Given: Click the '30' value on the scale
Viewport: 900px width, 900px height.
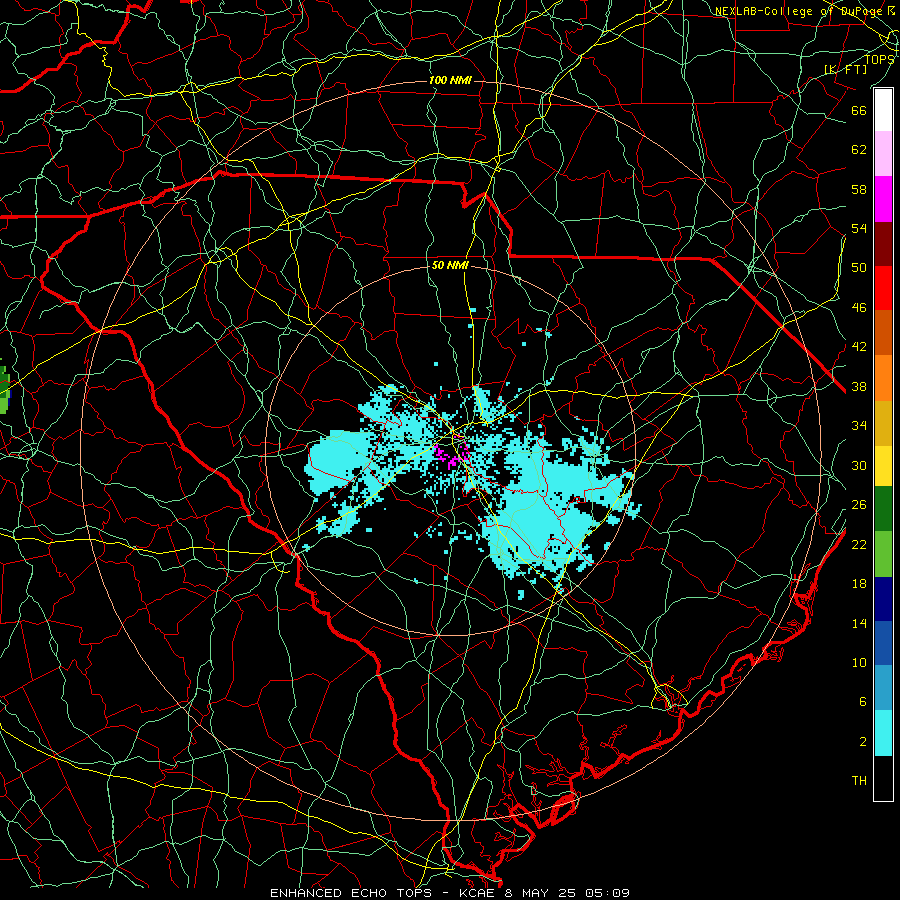Looking at the screenshot, I should [x=859, y=465].
